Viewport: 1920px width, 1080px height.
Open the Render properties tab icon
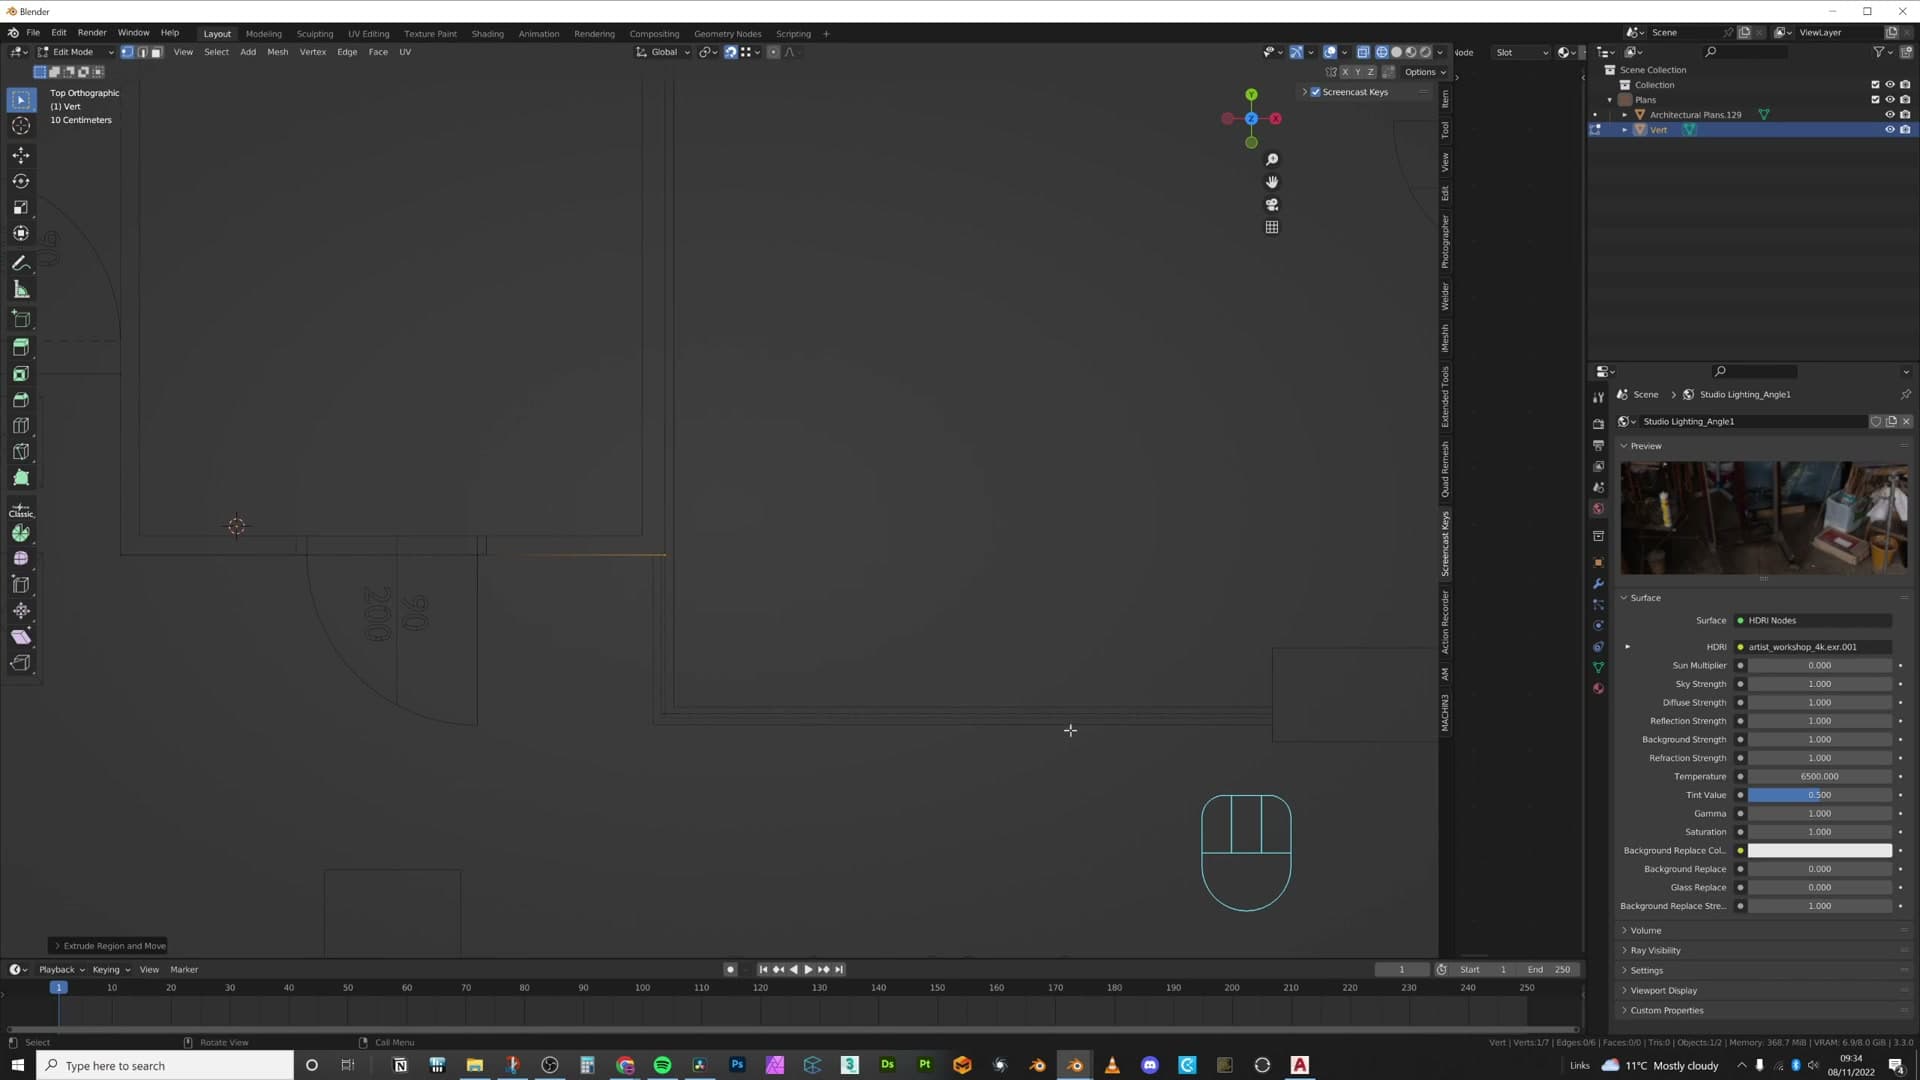click(x=1598, y=424)
